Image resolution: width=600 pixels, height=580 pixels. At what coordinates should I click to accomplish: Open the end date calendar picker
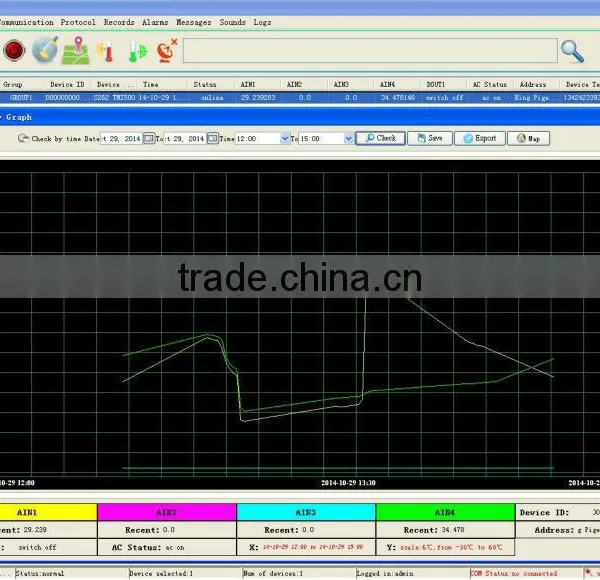tap(212, 138)
